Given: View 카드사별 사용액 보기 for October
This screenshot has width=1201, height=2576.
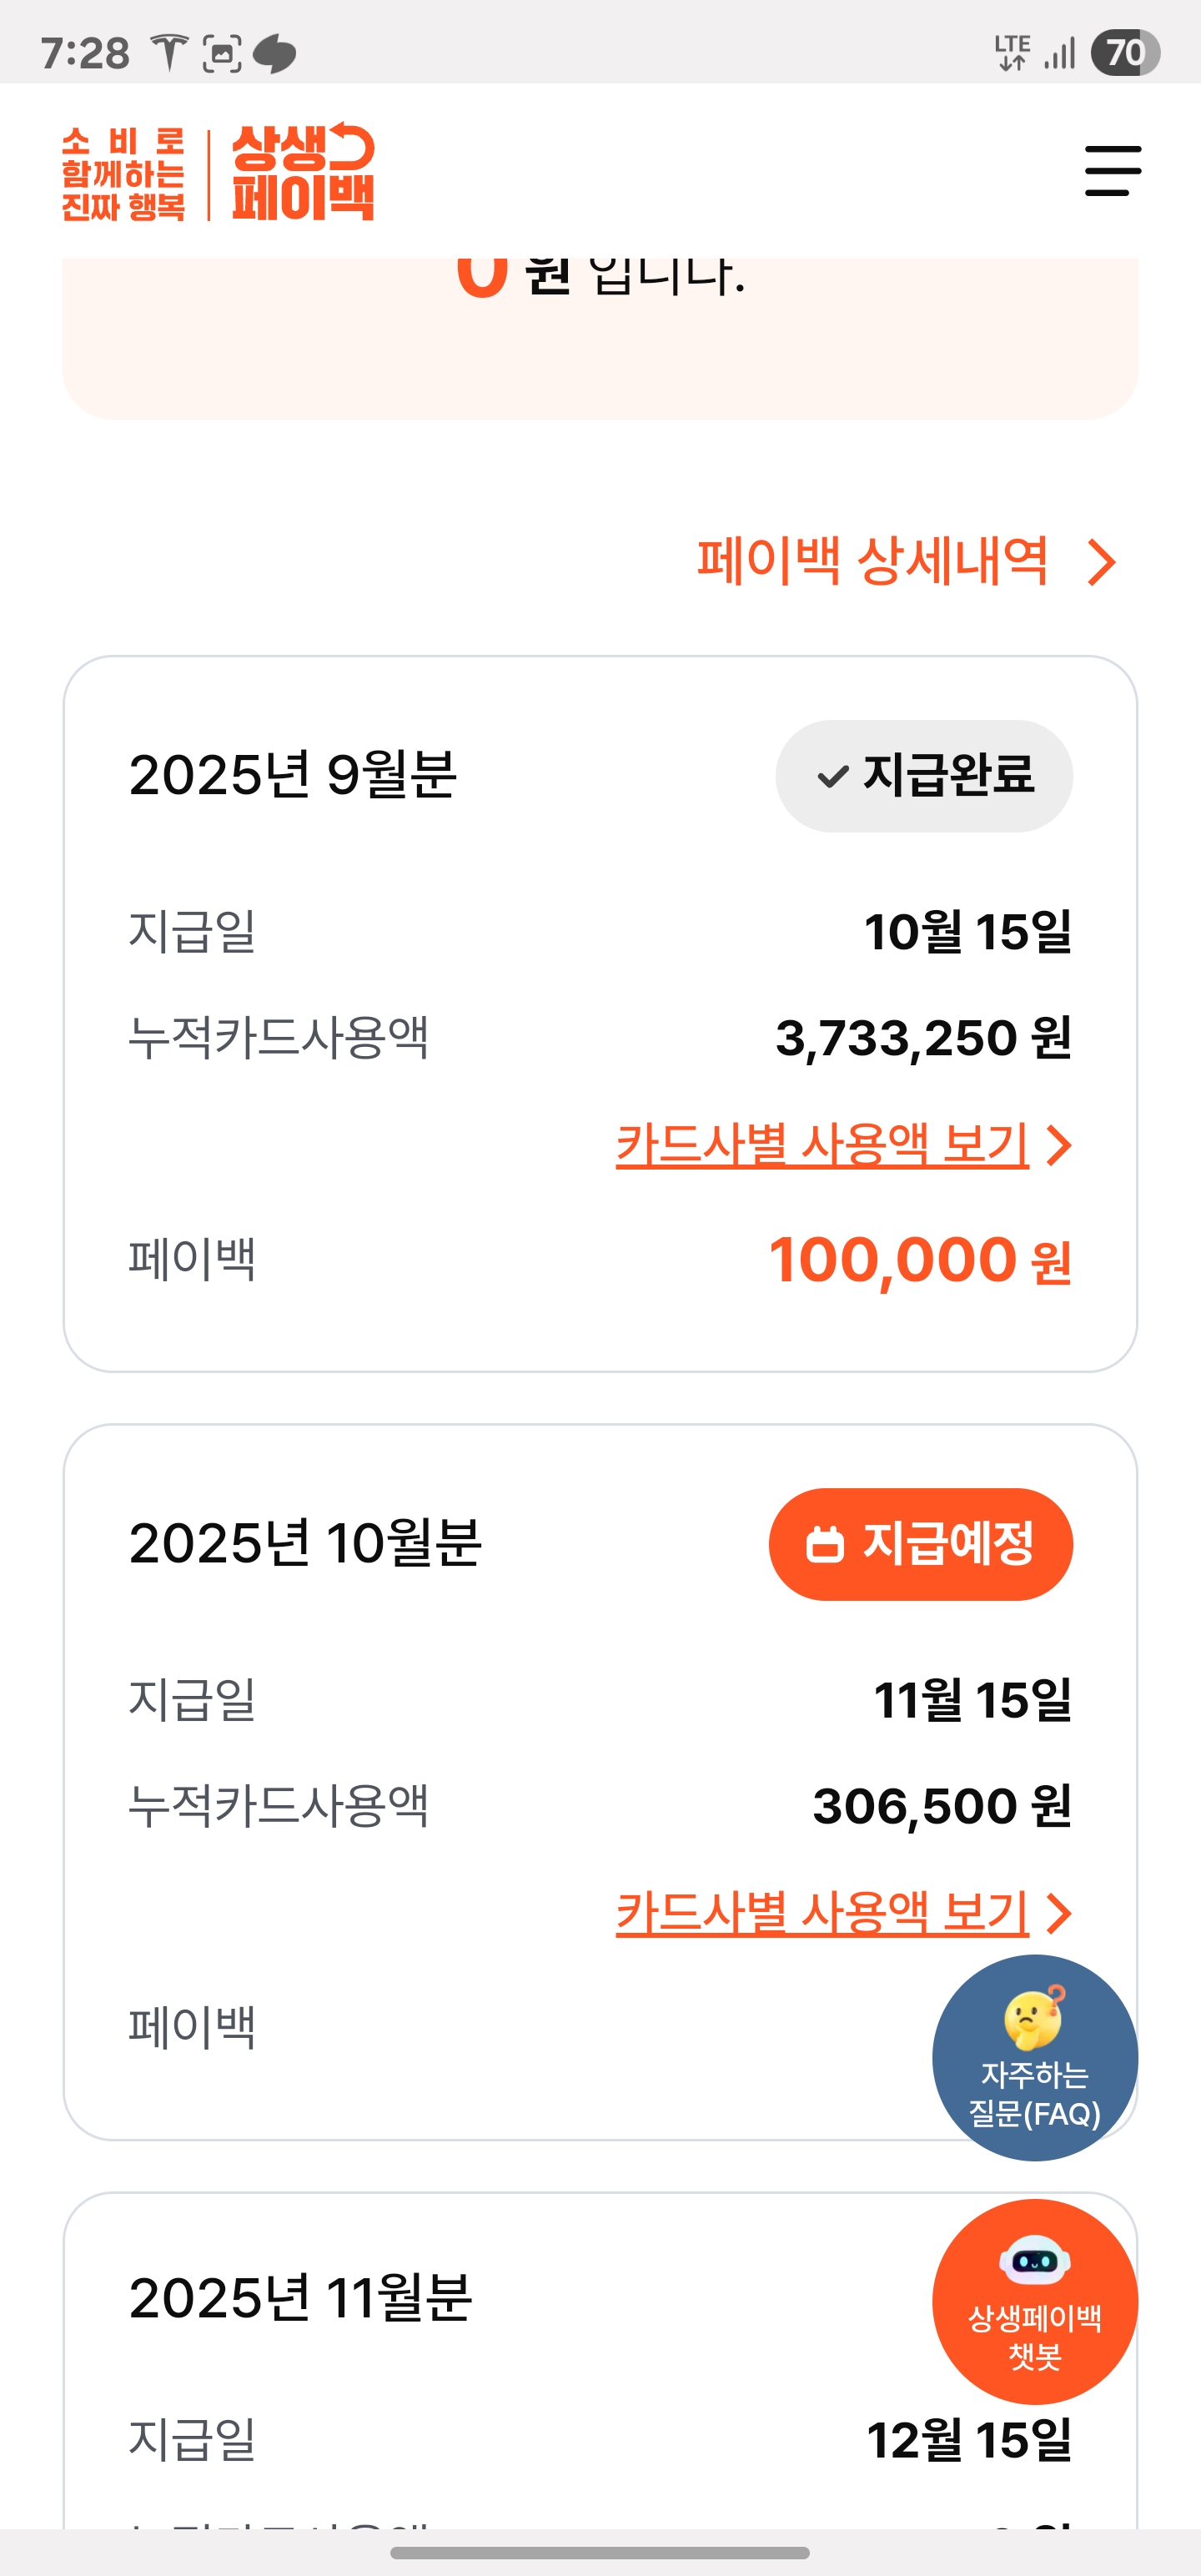Looking at the screenshot, I should pos(822,1913).
